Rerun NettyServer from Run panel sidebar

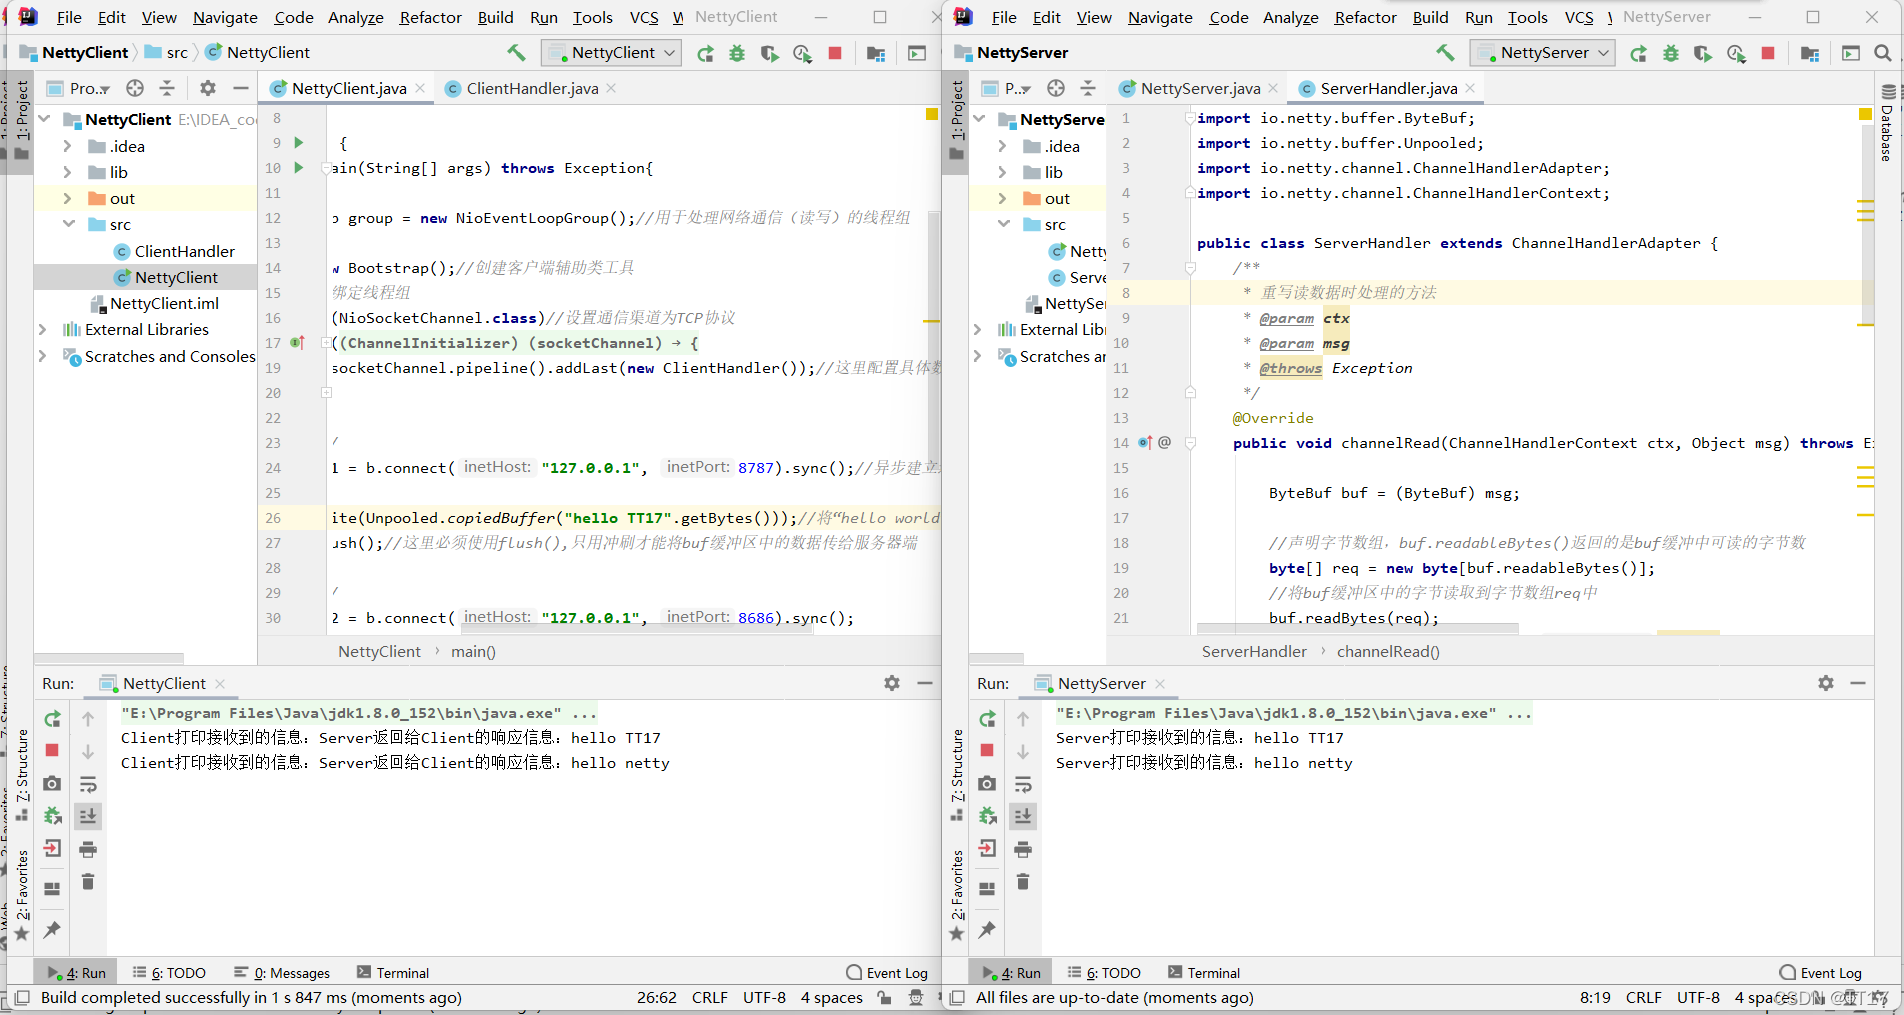coord(988,719)
